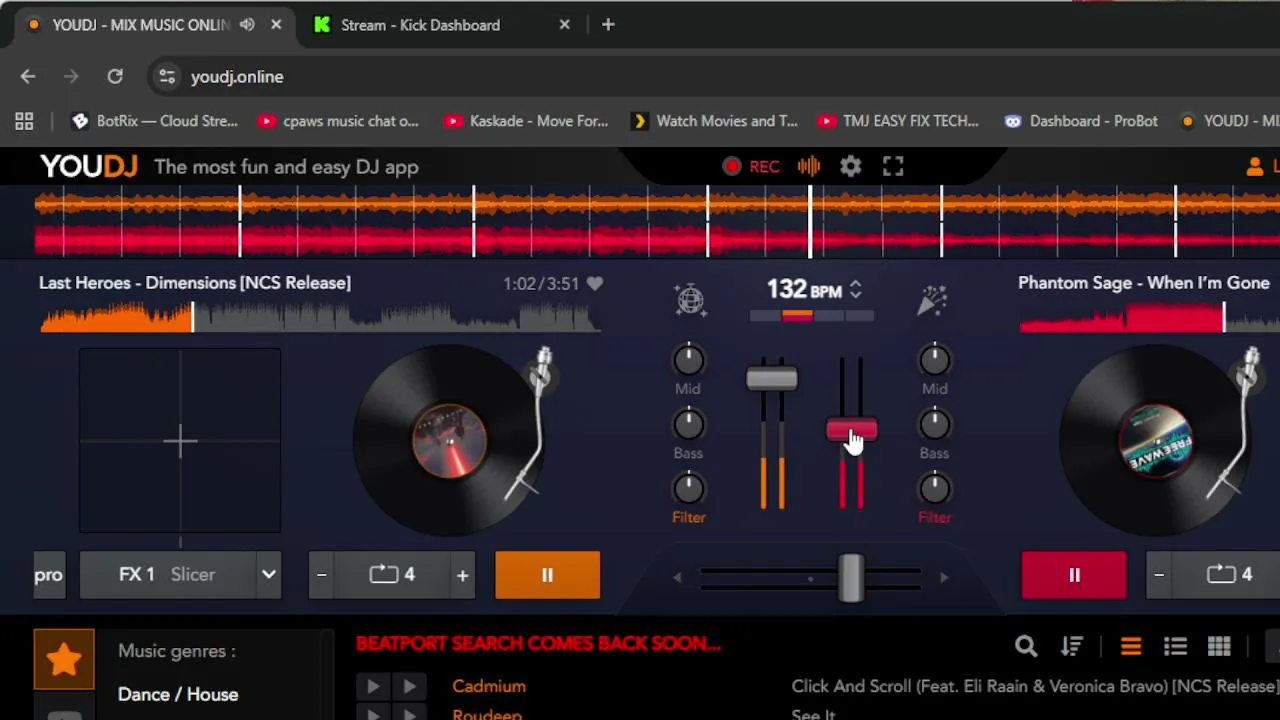Viewport: 1280px width, 720px height.
Task: Select the Dance / House genre
Action: pyautogui.click(x=178, y=694)
